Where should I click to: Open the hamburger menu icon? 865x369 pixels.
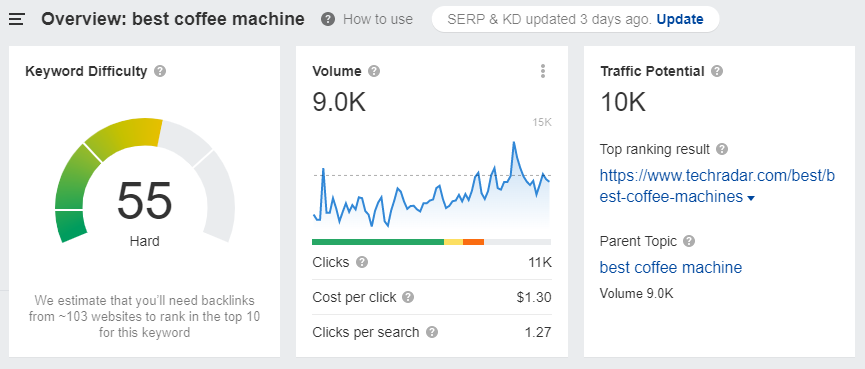tap(17, 19)
